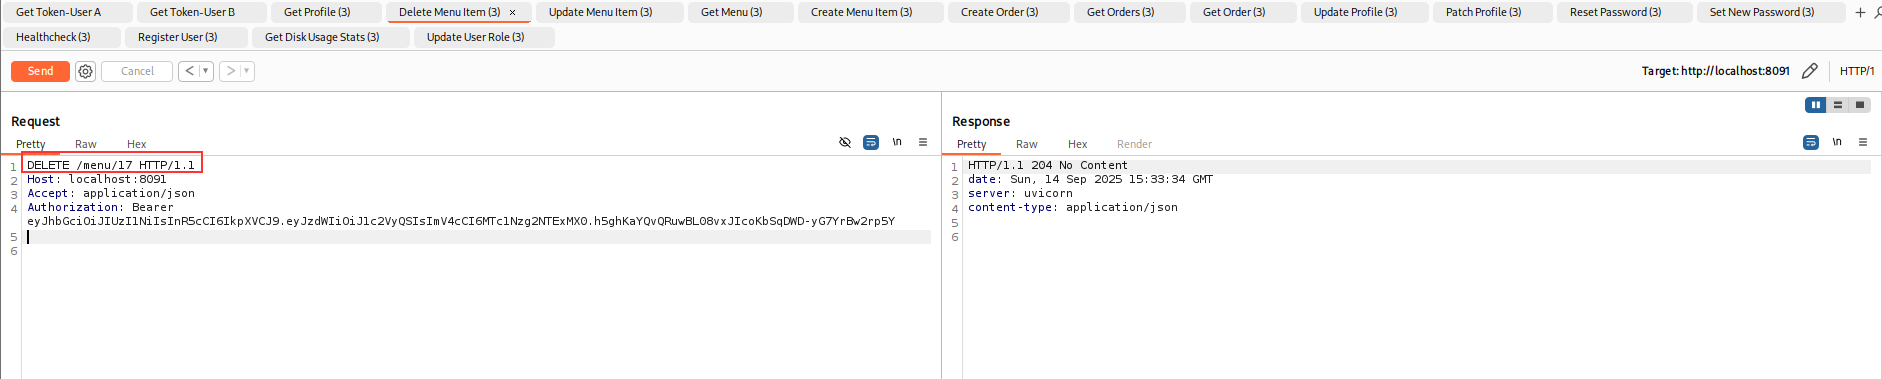Toggle show newline characters in Response
The image size is (1882, 379).
[x=1837, y=142]
